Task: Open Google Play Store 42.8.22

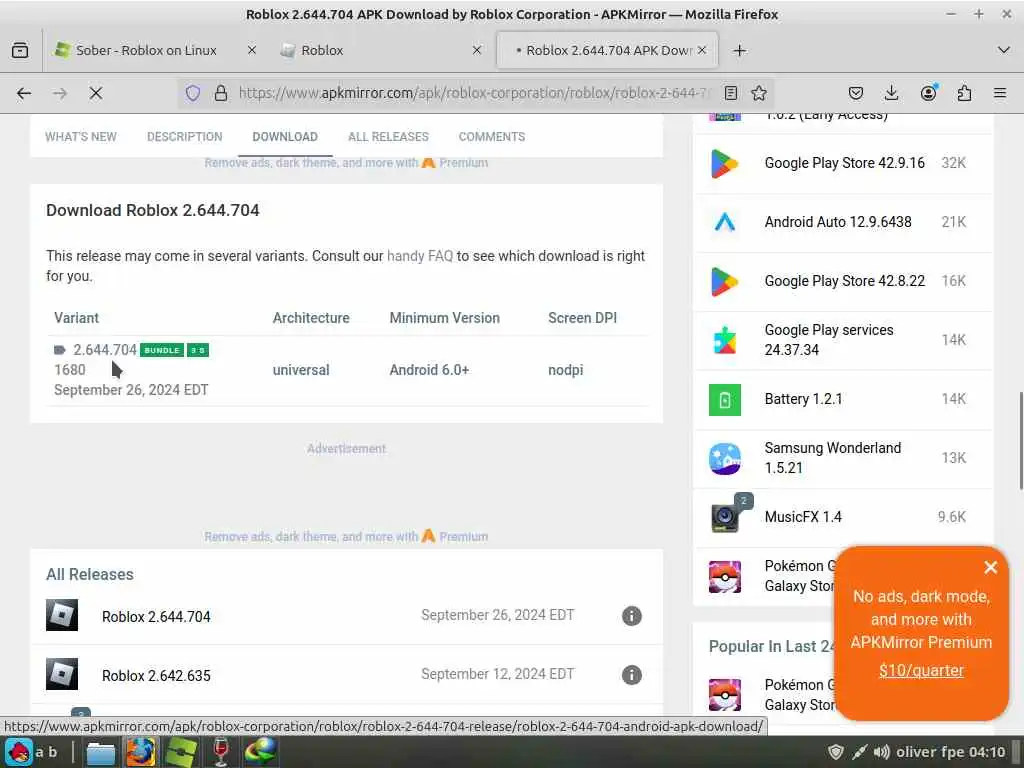Action: coord(844,281)
